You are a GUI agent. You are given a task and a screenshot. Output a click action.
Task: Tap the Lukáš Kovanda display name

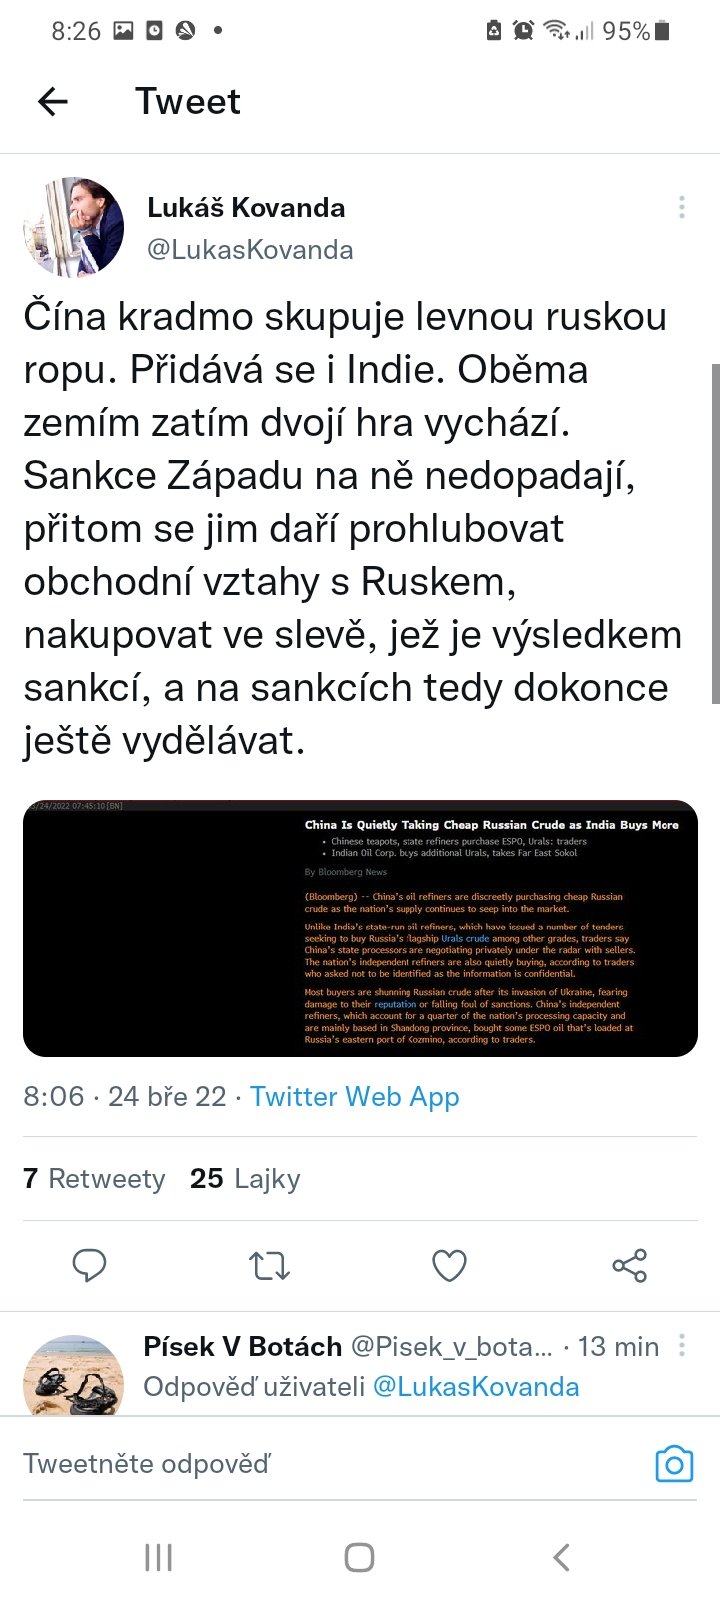click(x=246, y=208)
